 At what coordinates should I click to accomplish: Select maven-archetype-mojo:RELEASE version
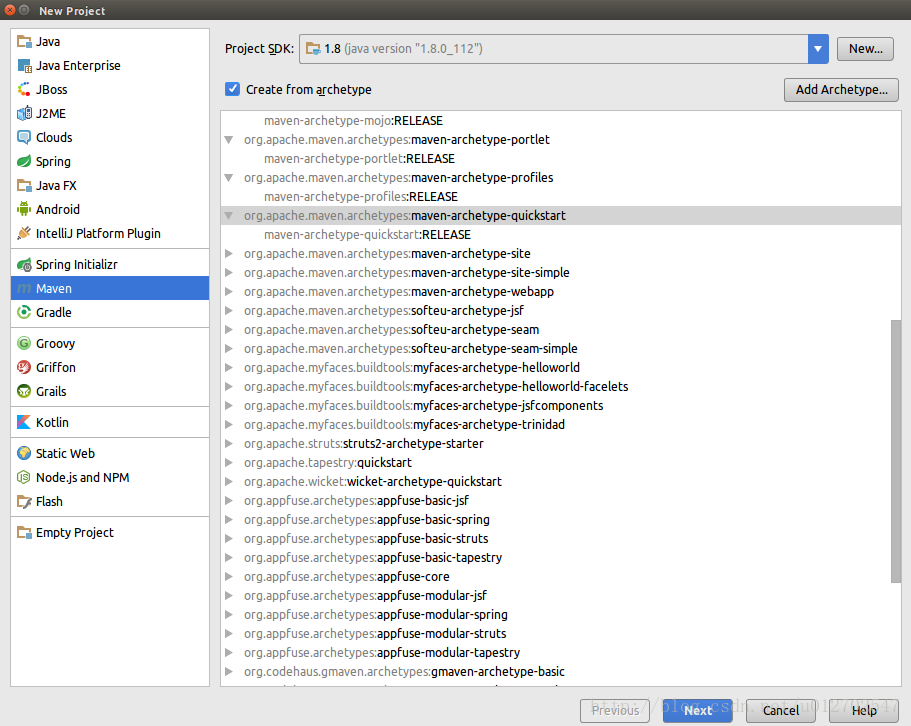click(353, 121)
